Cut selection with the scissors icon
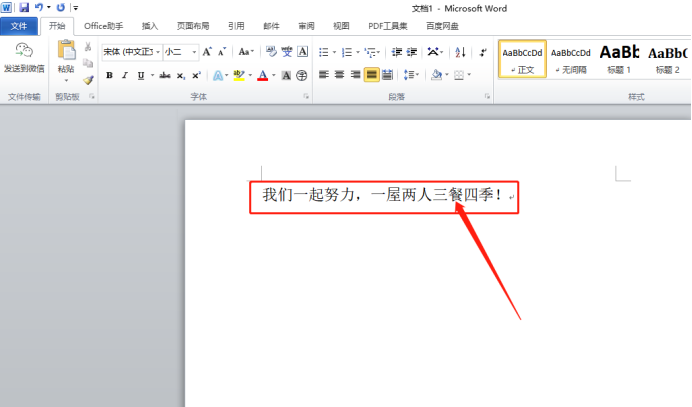This screenshot has height=407, width=692. pos(88,46)
